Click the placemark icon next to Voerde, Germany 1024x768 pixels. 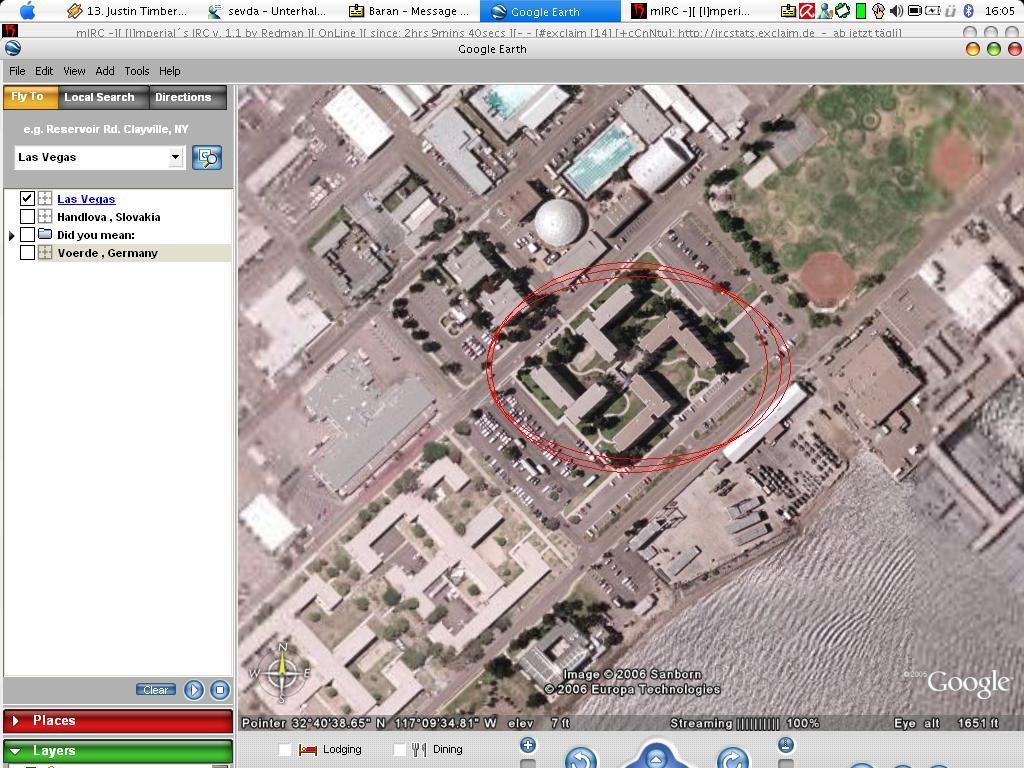point(45,253)
